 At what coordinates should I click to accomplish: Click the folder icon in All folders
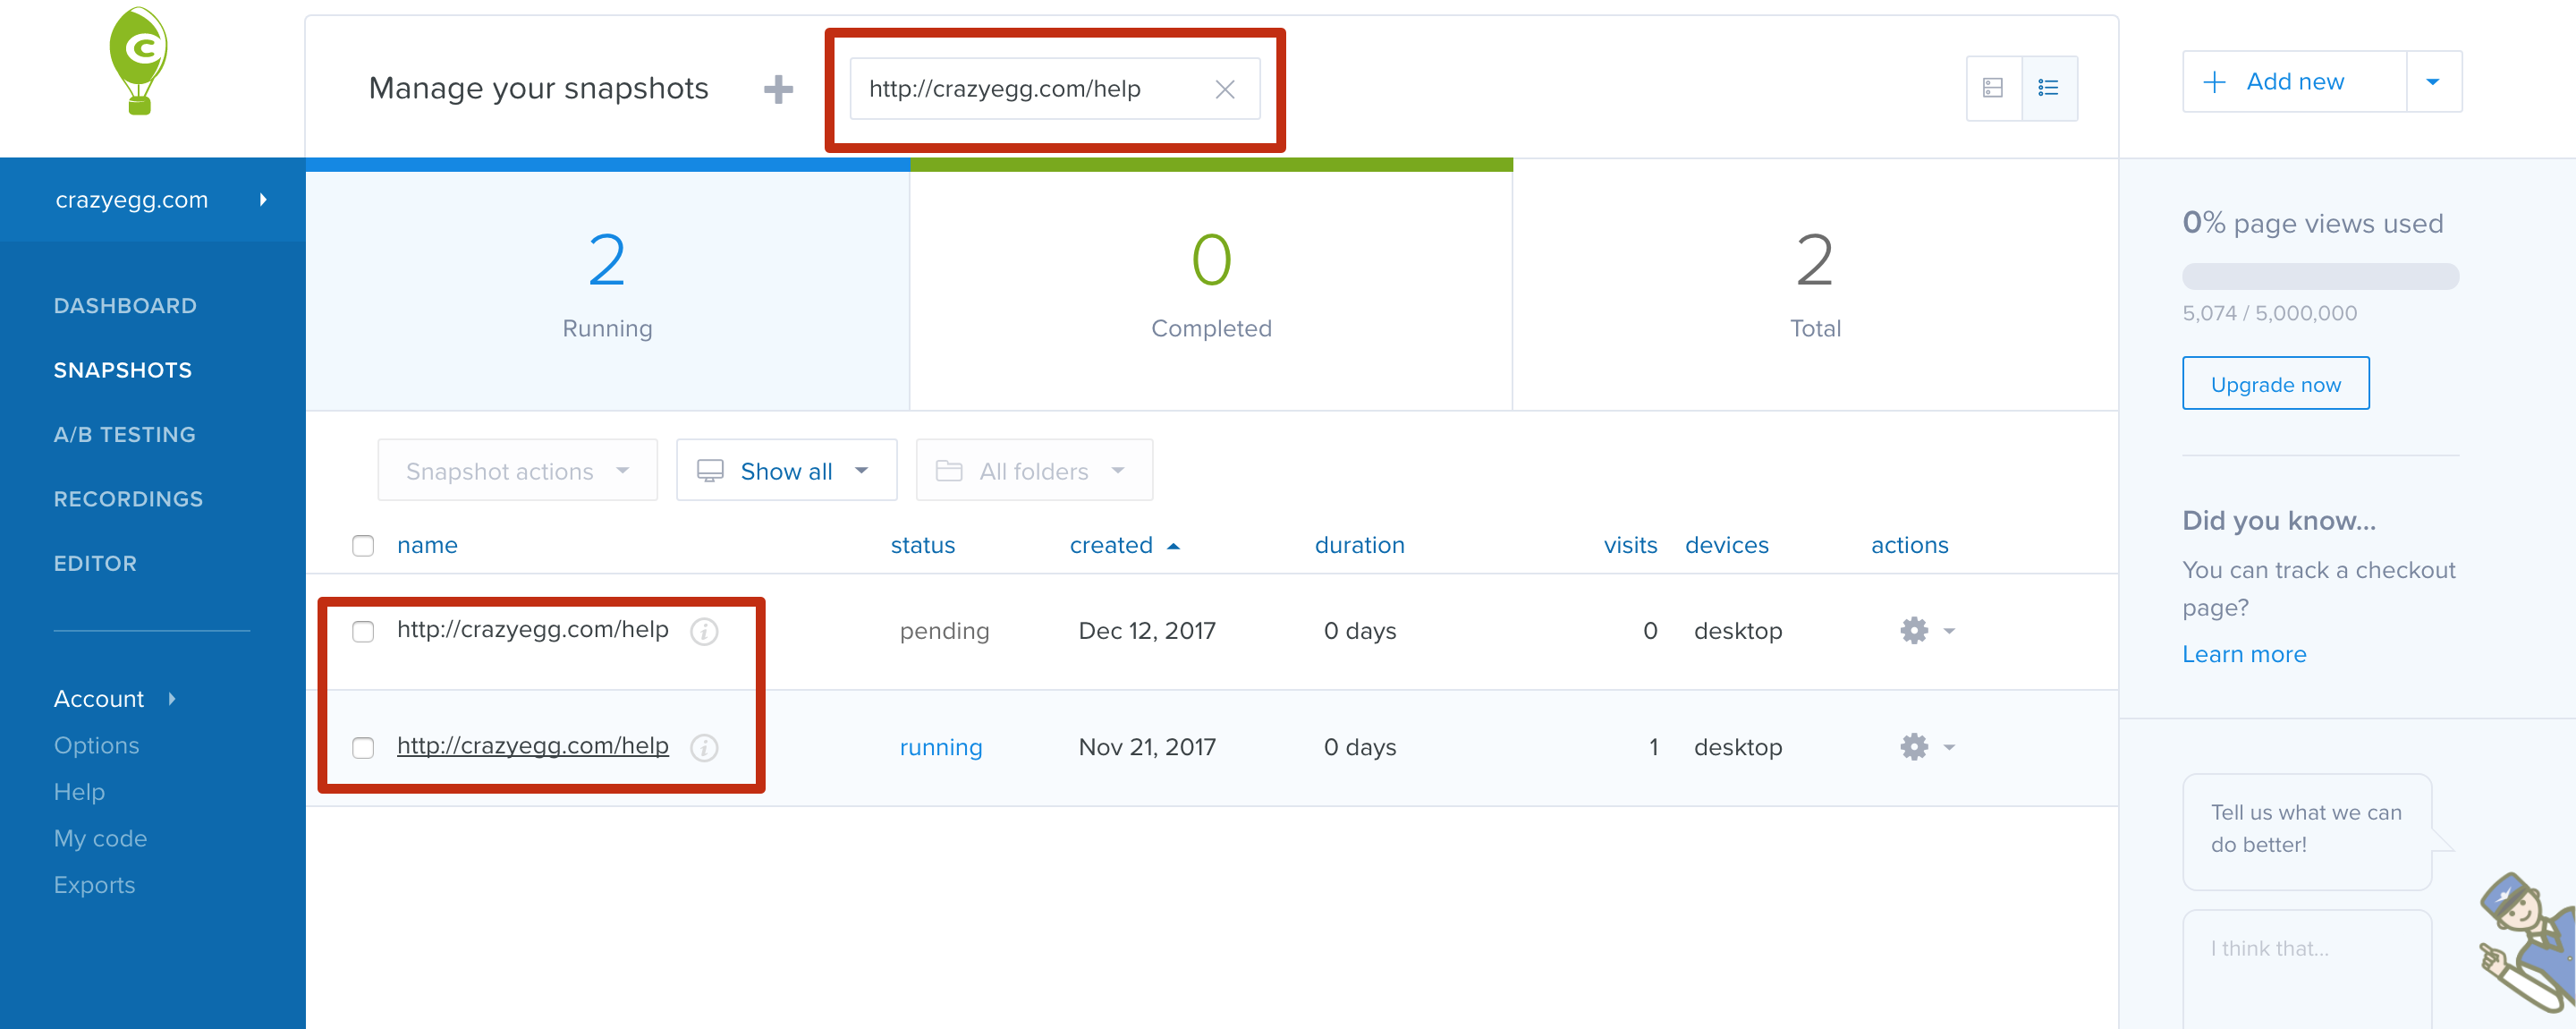949,471
